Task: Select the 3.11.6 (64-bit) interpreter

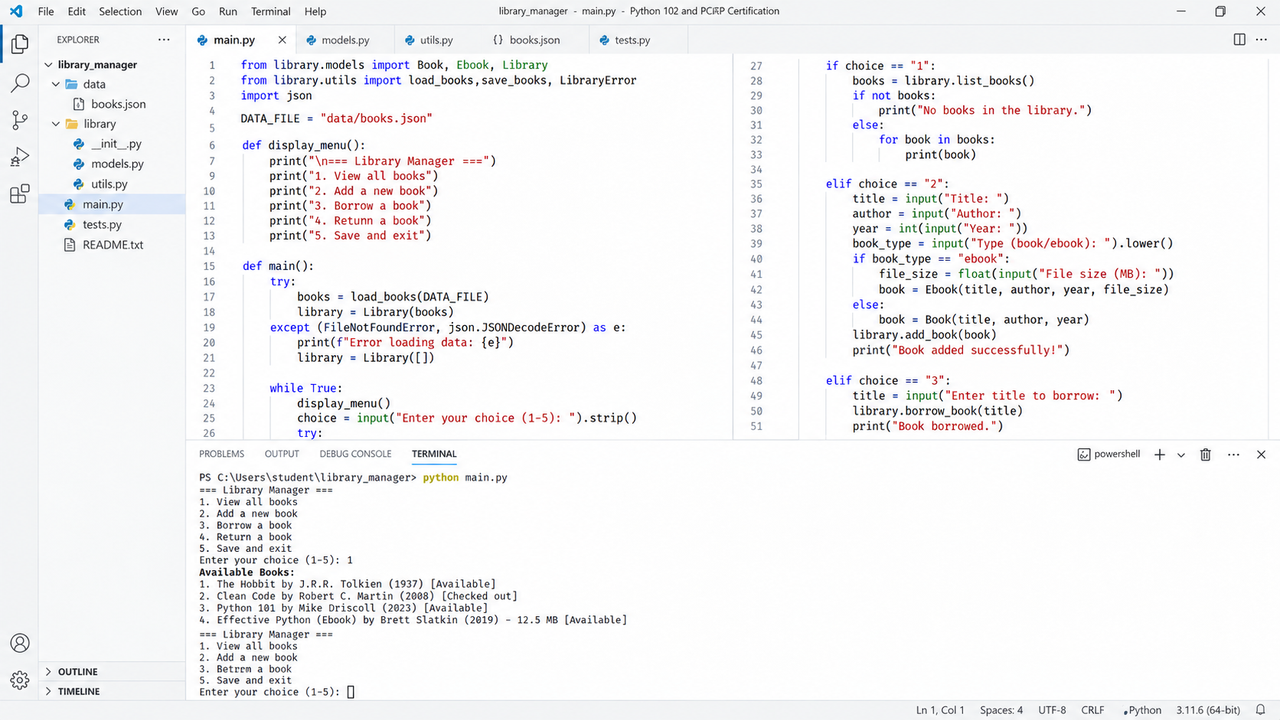Action: point(1208,710)
